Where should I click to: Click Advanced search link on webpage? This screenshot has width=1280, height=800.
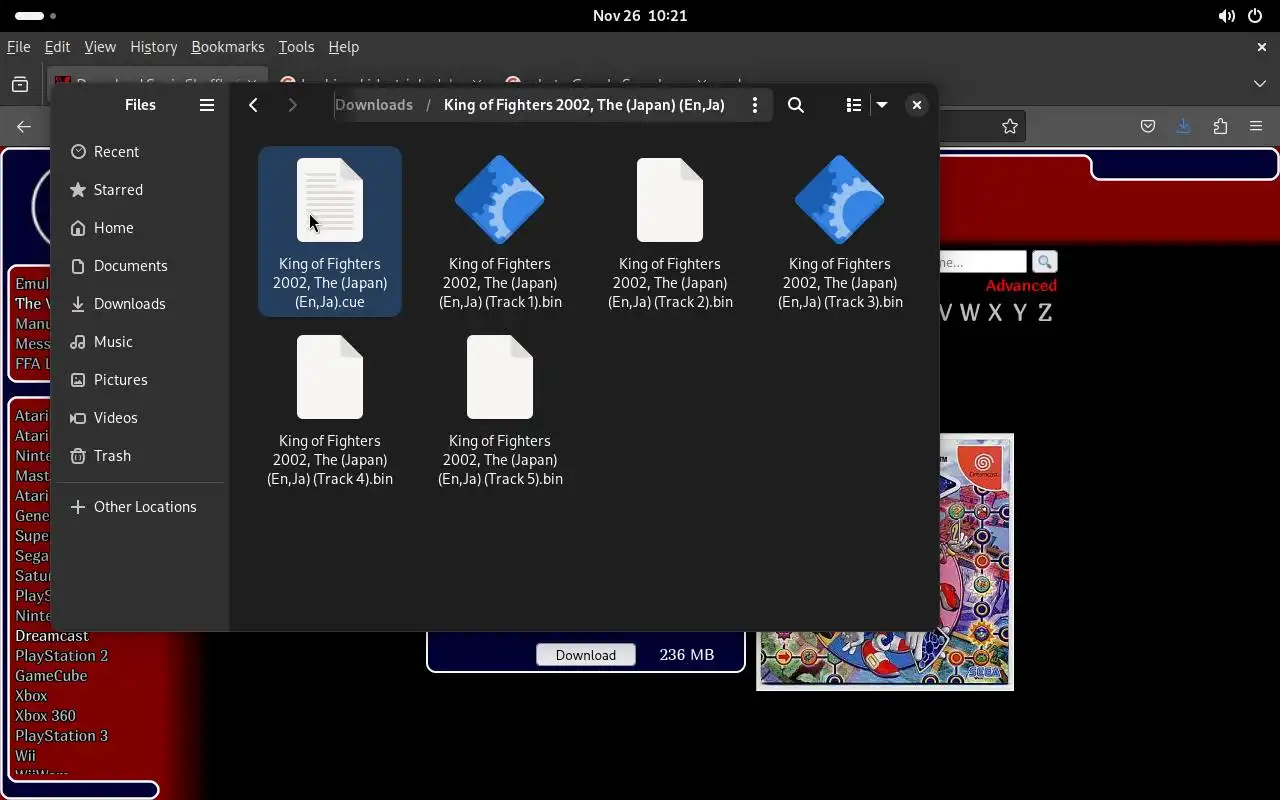tap(1021, 285)
